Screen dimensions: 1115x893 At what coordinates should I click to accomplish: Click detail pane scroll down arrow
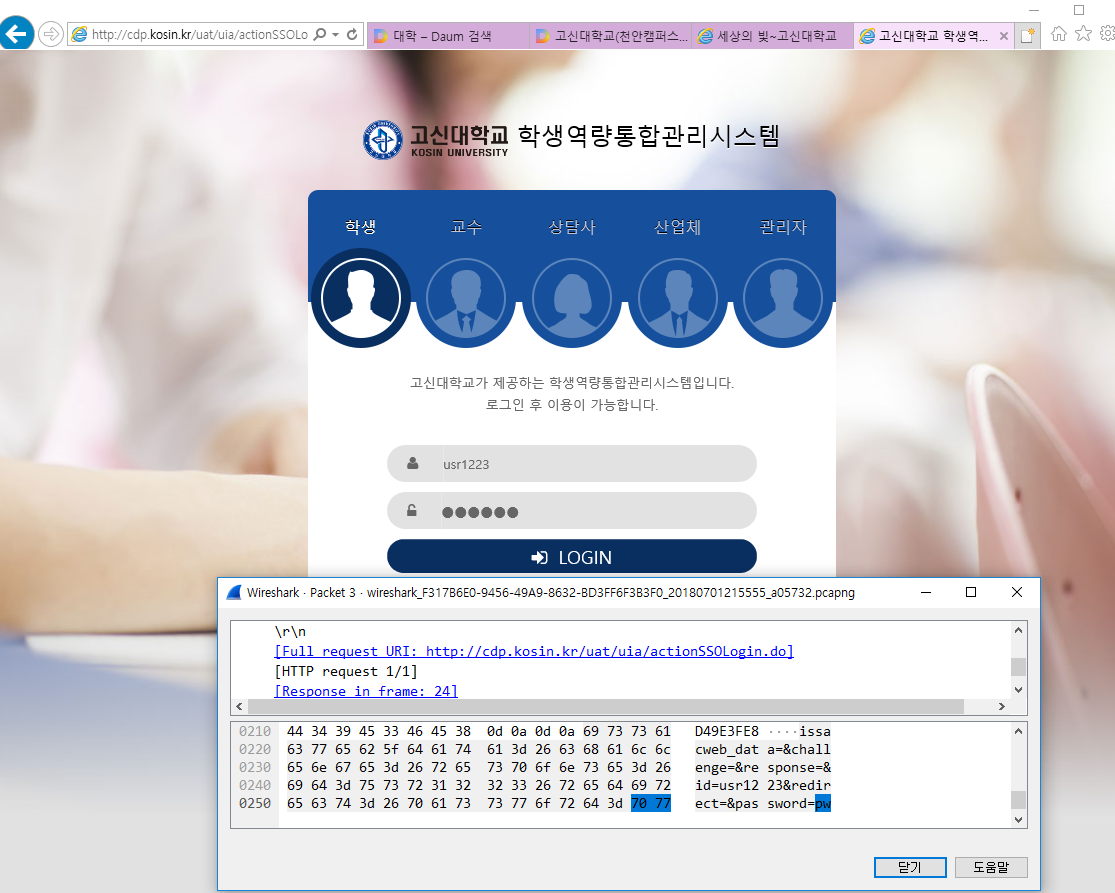[x=1018, y=690]
